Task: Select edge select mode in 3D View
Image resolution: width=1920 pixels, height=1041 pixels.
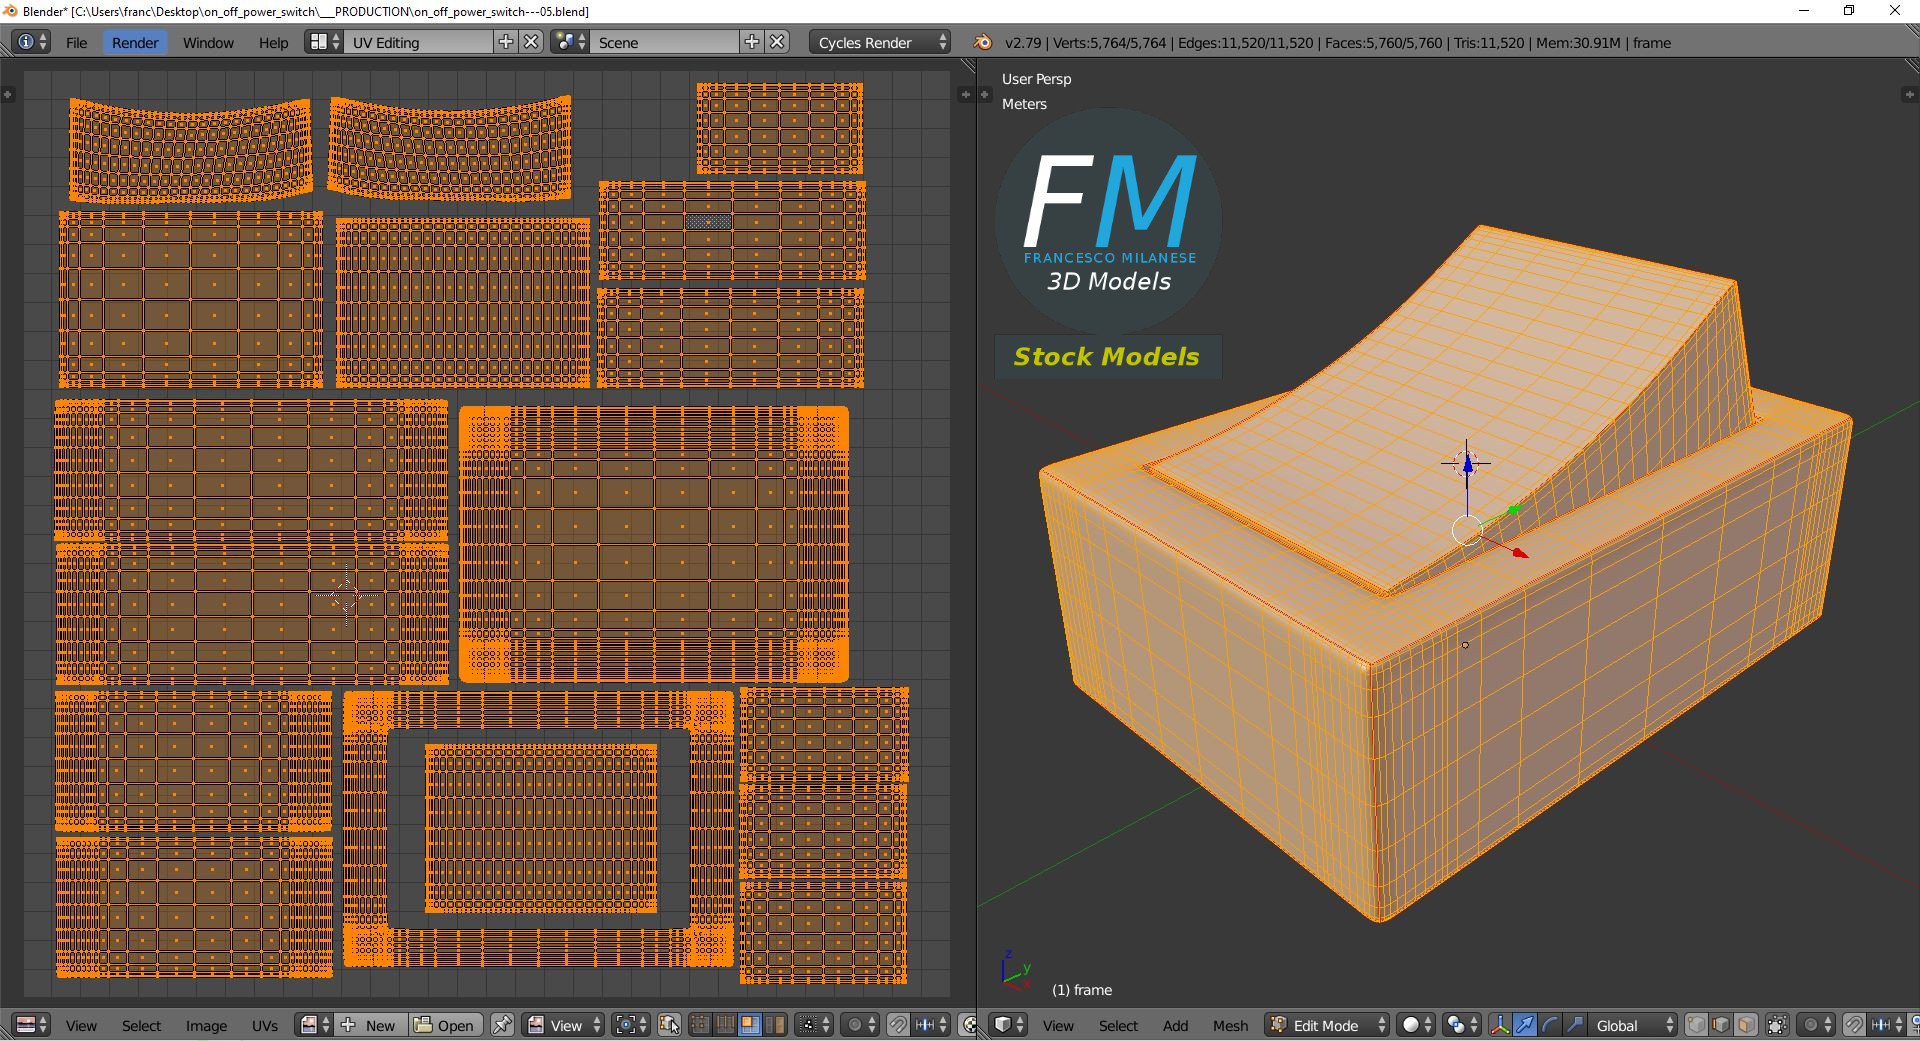Action: pos(1721,1025)
